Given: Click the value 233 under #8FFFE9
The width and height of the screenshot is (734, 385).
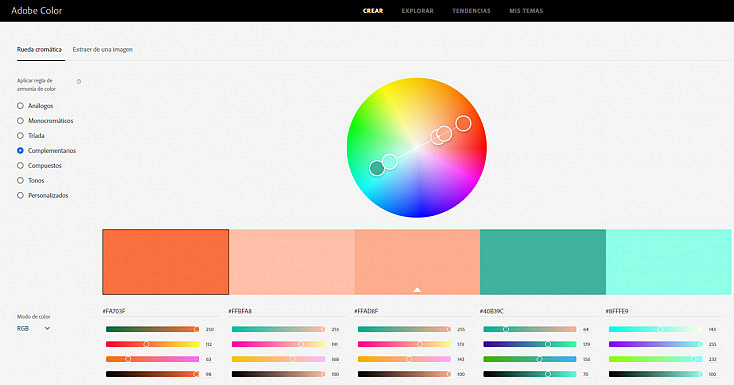Looking at the screenshot, I should (712, 360).
